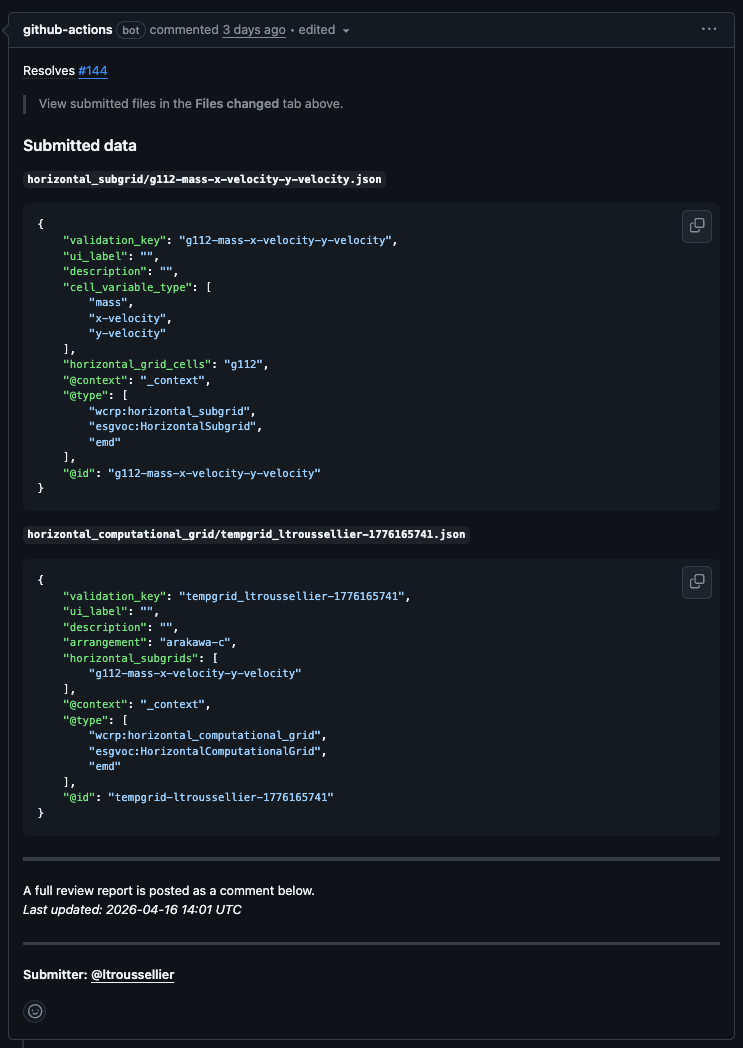
Task: Select the tempgrid_ltroussellier filename badge
Action: click(246, 534)
